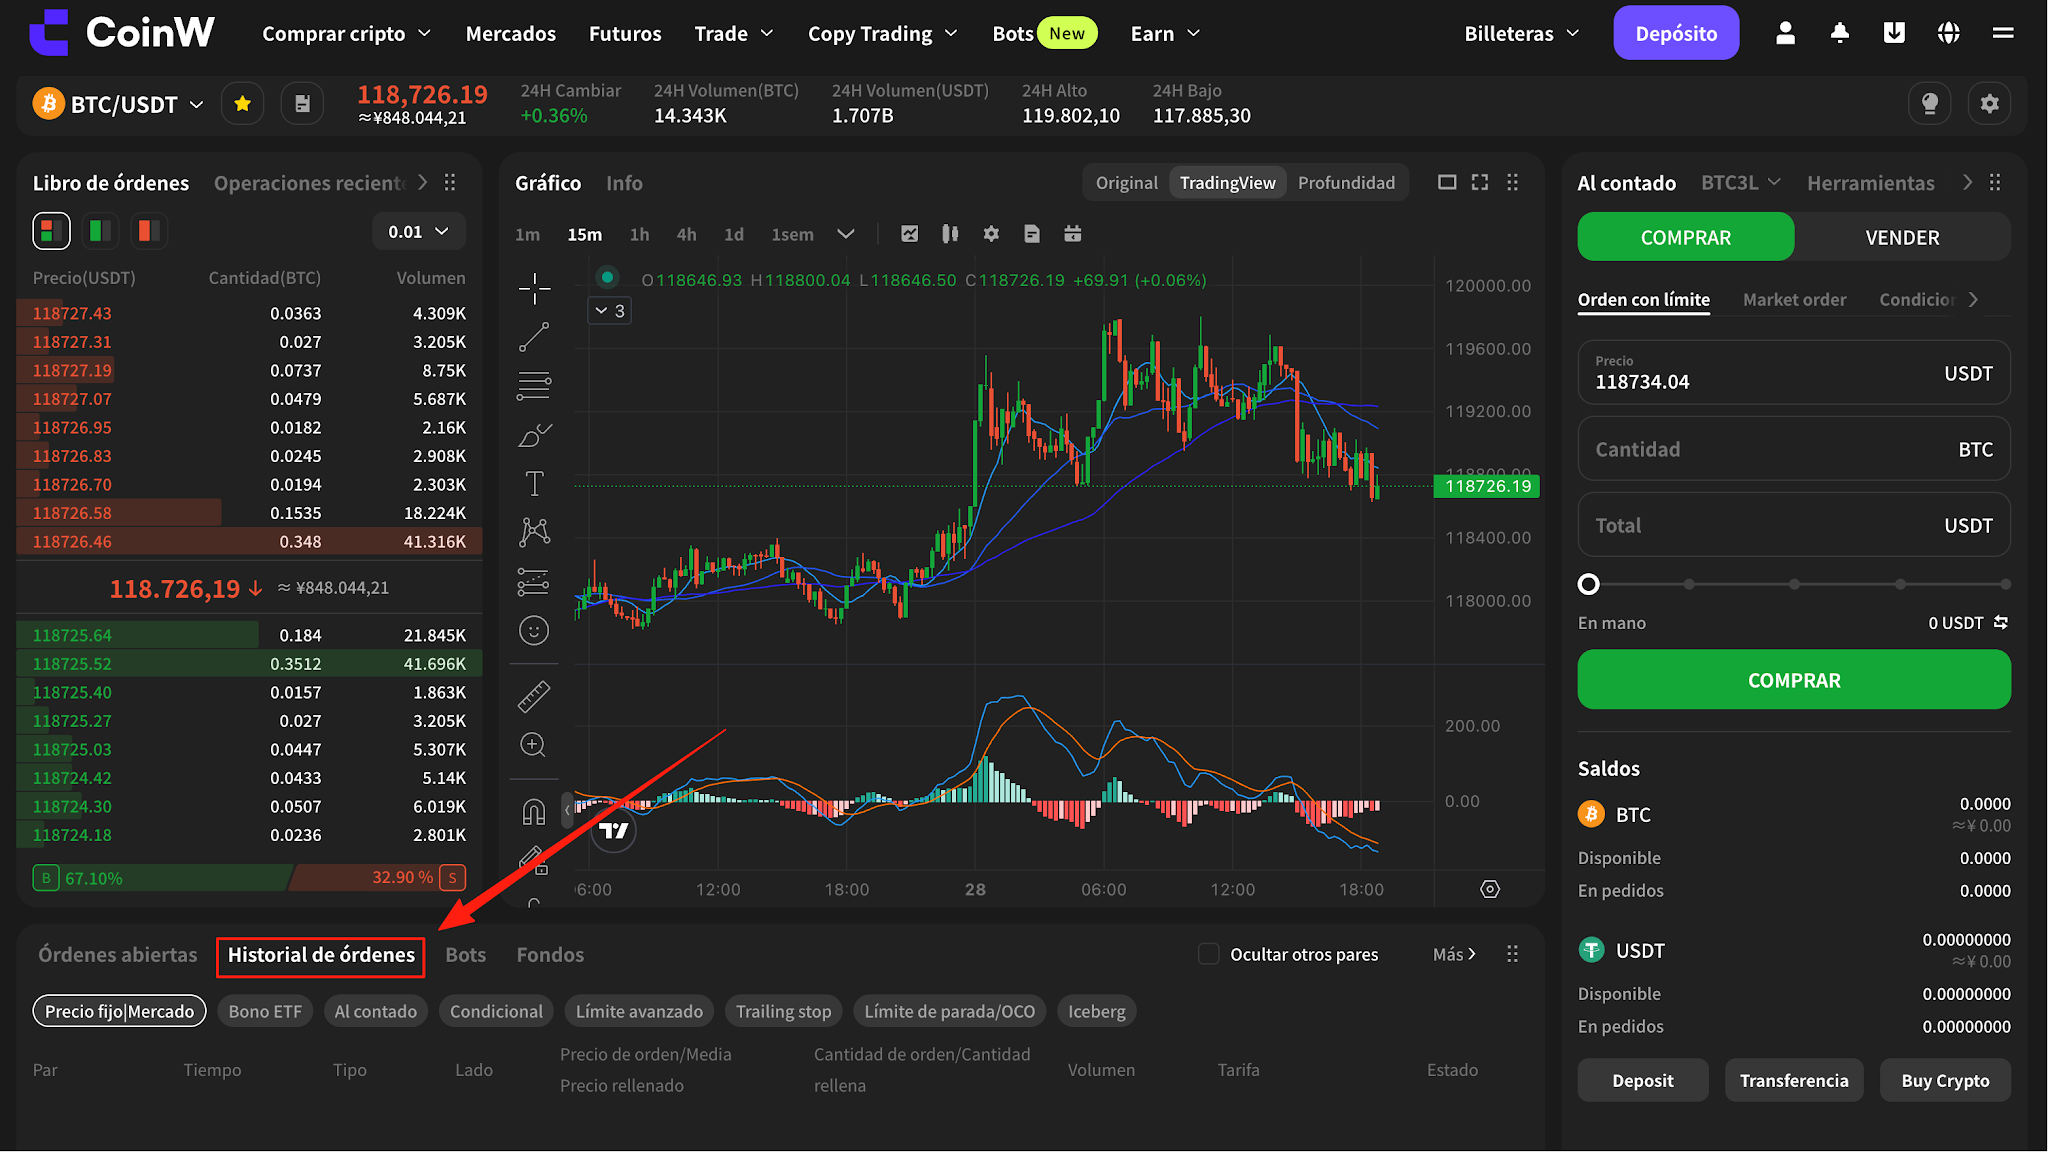Image resolution: width=2048 pixels, height=1152 pixels.
Task: Select the ruler measure tool
Action: tap(534, 696)
